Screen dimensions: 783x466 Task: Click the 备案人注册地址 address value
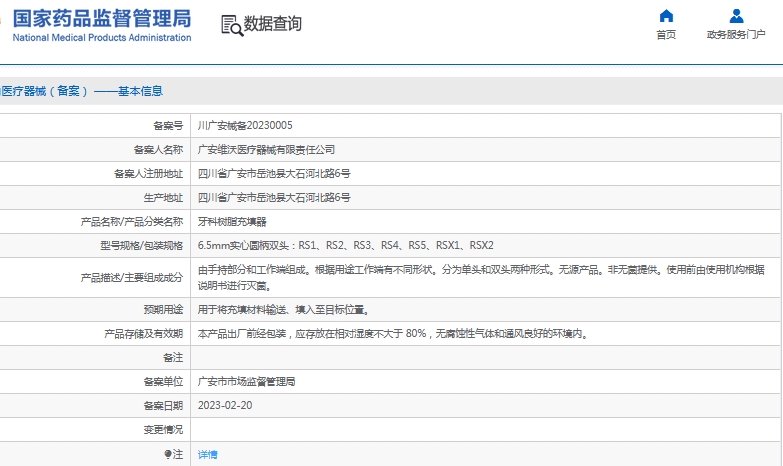pyautogui.click(x=274, y=173)
